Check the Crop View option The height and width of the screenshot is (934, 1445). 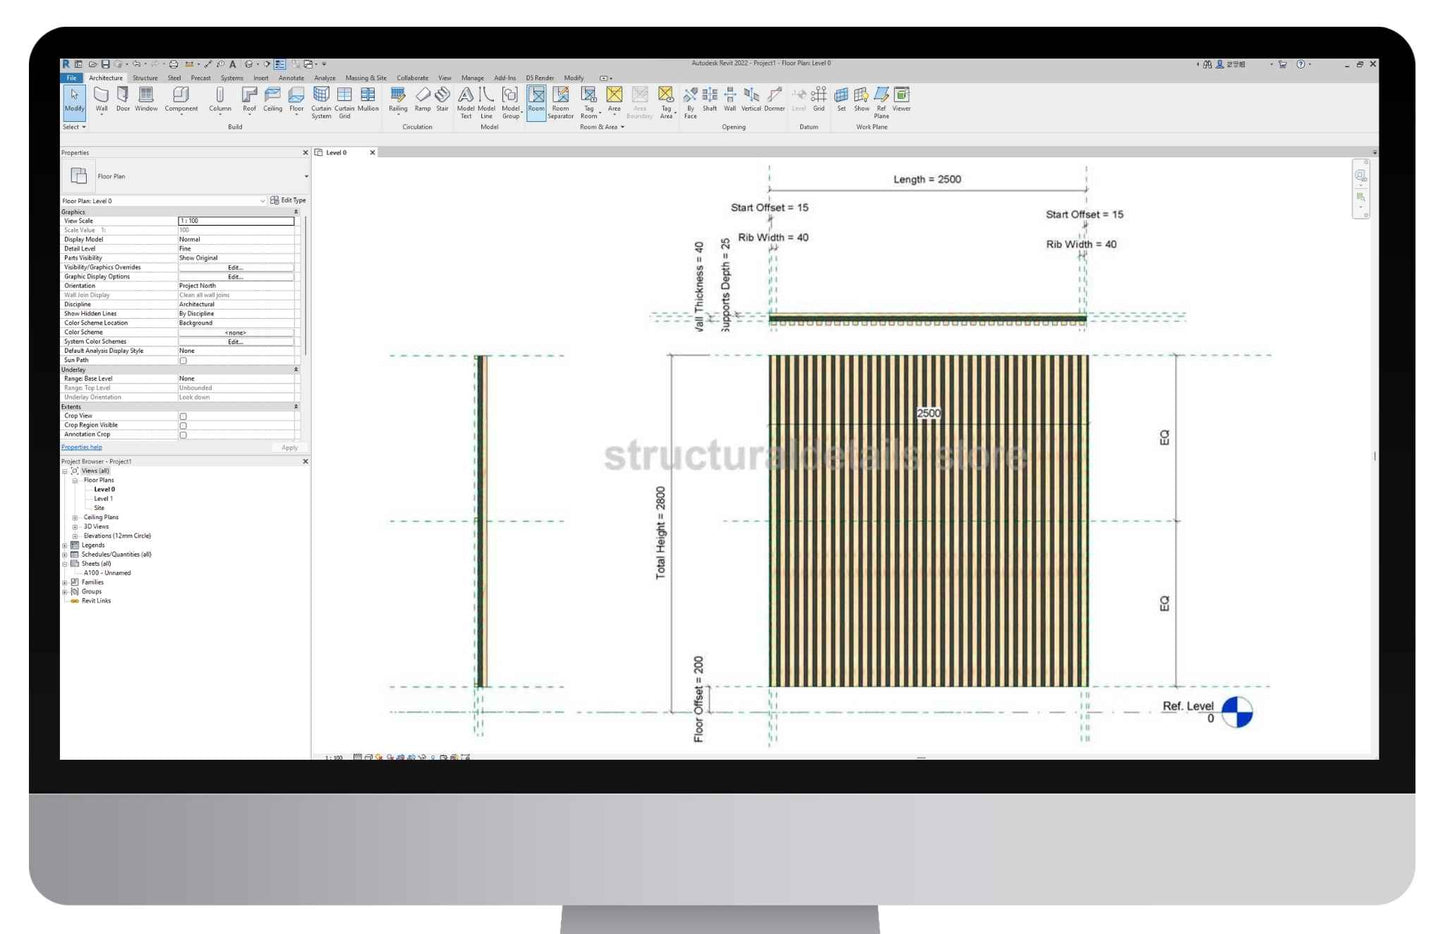pos(183,416)
